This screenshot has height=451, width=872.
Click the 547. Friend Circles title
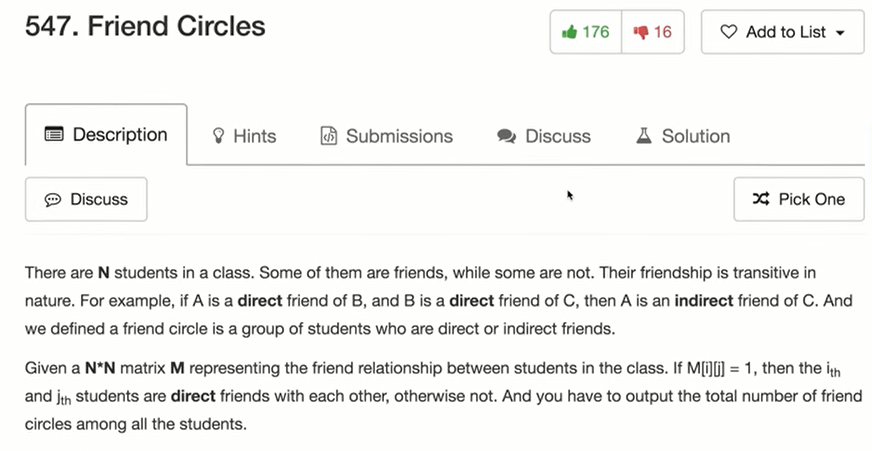pos(145,25)
